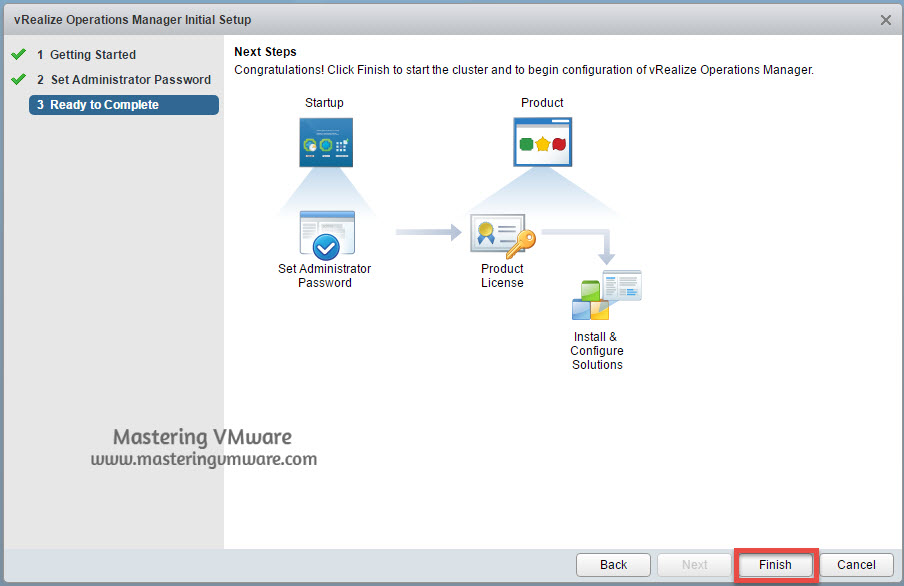Click the 'Set Administrator Password' label under the icon
The height and width of the screenshot is (586, 904).
point(325,276)
